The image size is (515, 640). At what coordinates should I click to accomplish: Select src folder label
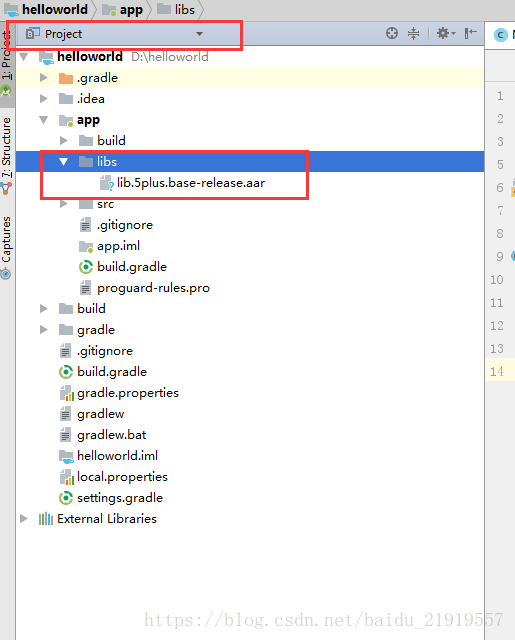[x=106, y=204]
